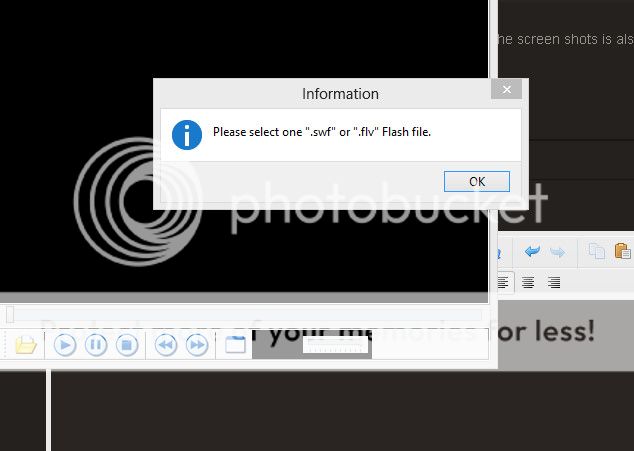Click the Copy icon

click(597, 252)
